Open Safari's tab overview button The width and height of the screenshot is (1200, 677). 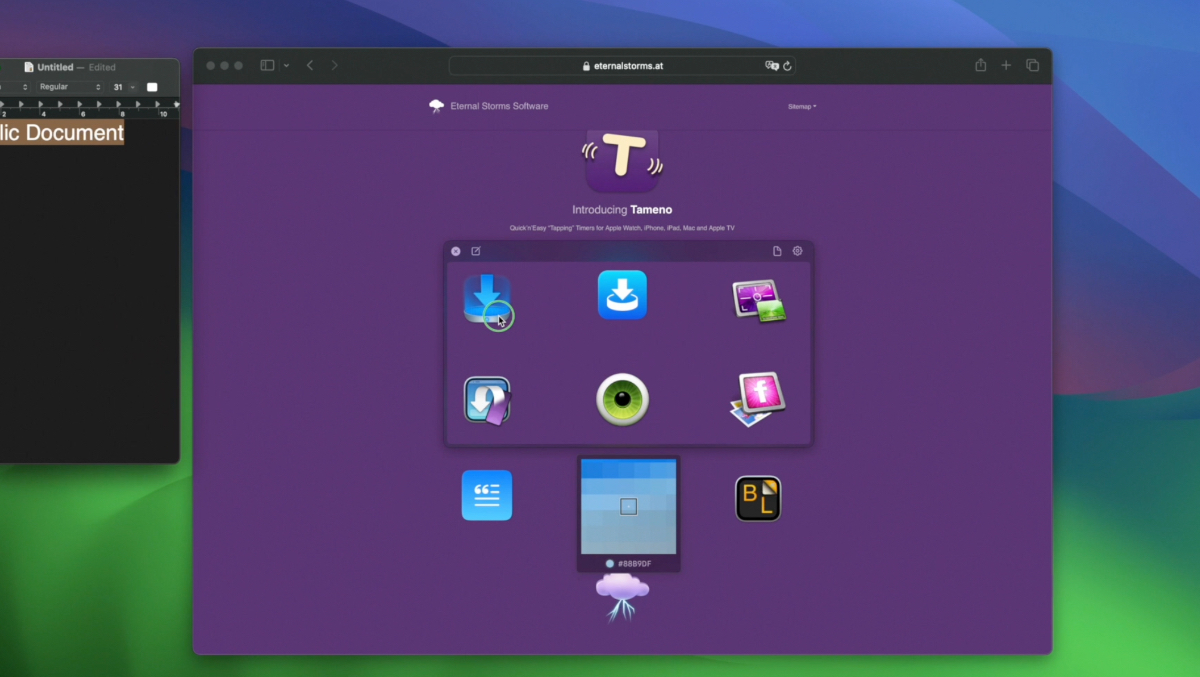coord(1032,65)
